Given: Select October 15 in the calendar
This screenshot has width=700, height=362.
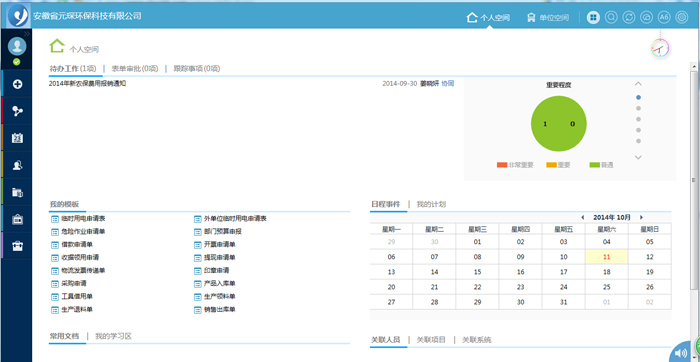Looking at the screenshot, I should tap(478, 272).
